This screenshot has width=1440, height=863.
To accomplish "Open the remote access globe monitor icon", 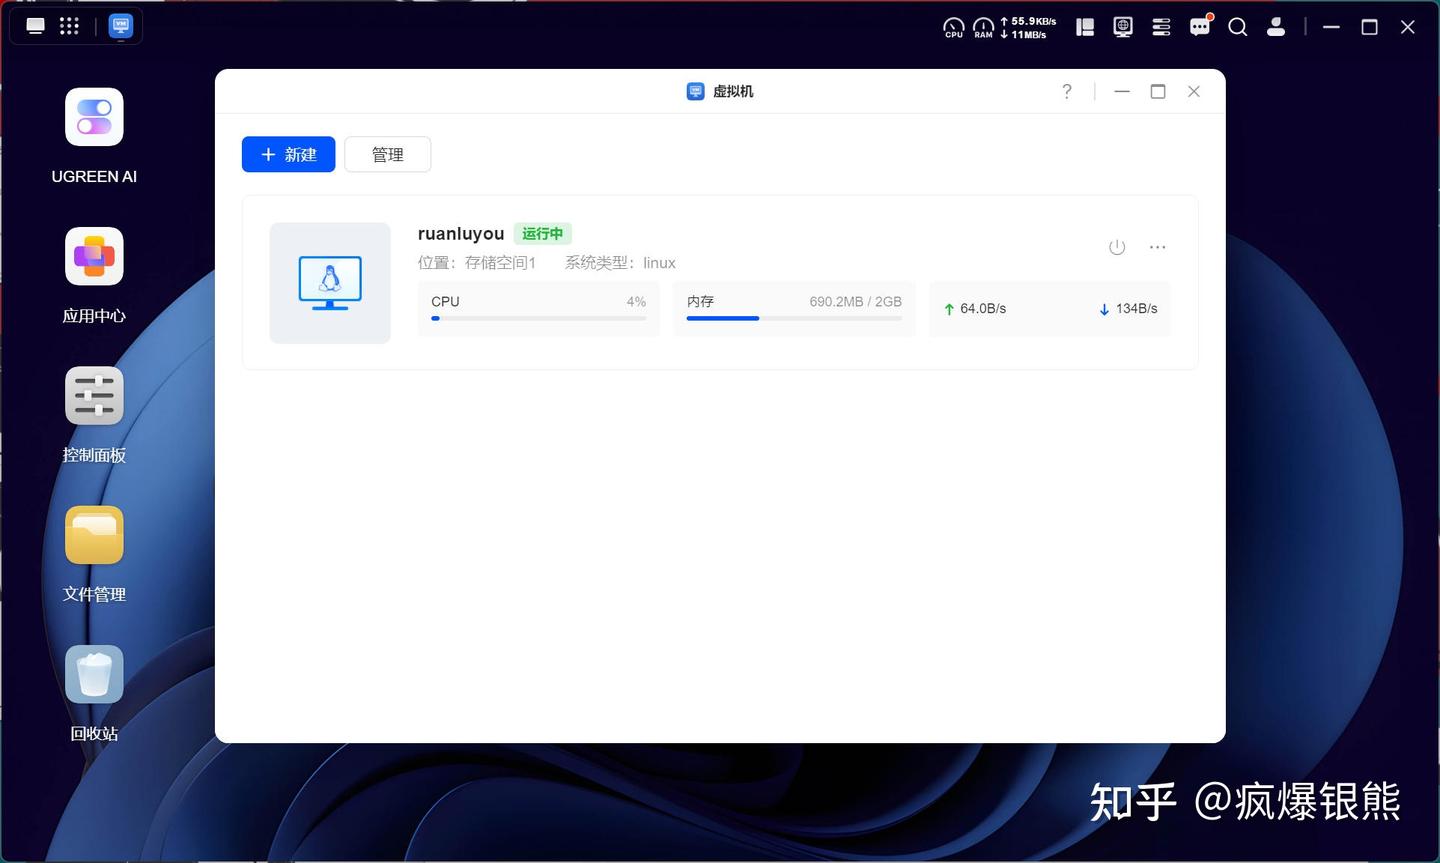I will coord(1123,27).
